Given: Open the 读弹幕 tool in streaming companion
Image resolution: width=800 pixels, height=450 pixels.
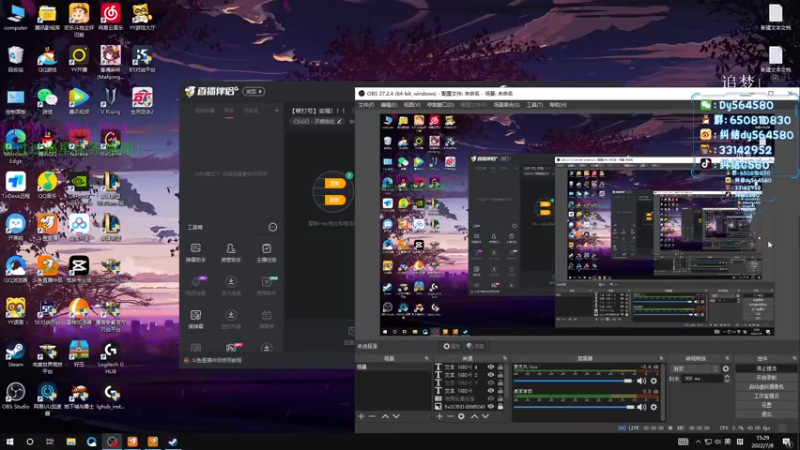Looking at the screenshot, I should click(195, 319).
